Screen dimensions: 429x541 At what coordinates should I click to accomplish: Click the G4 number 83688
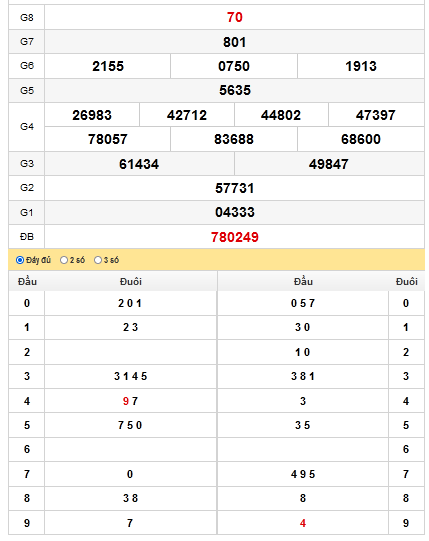234,139
